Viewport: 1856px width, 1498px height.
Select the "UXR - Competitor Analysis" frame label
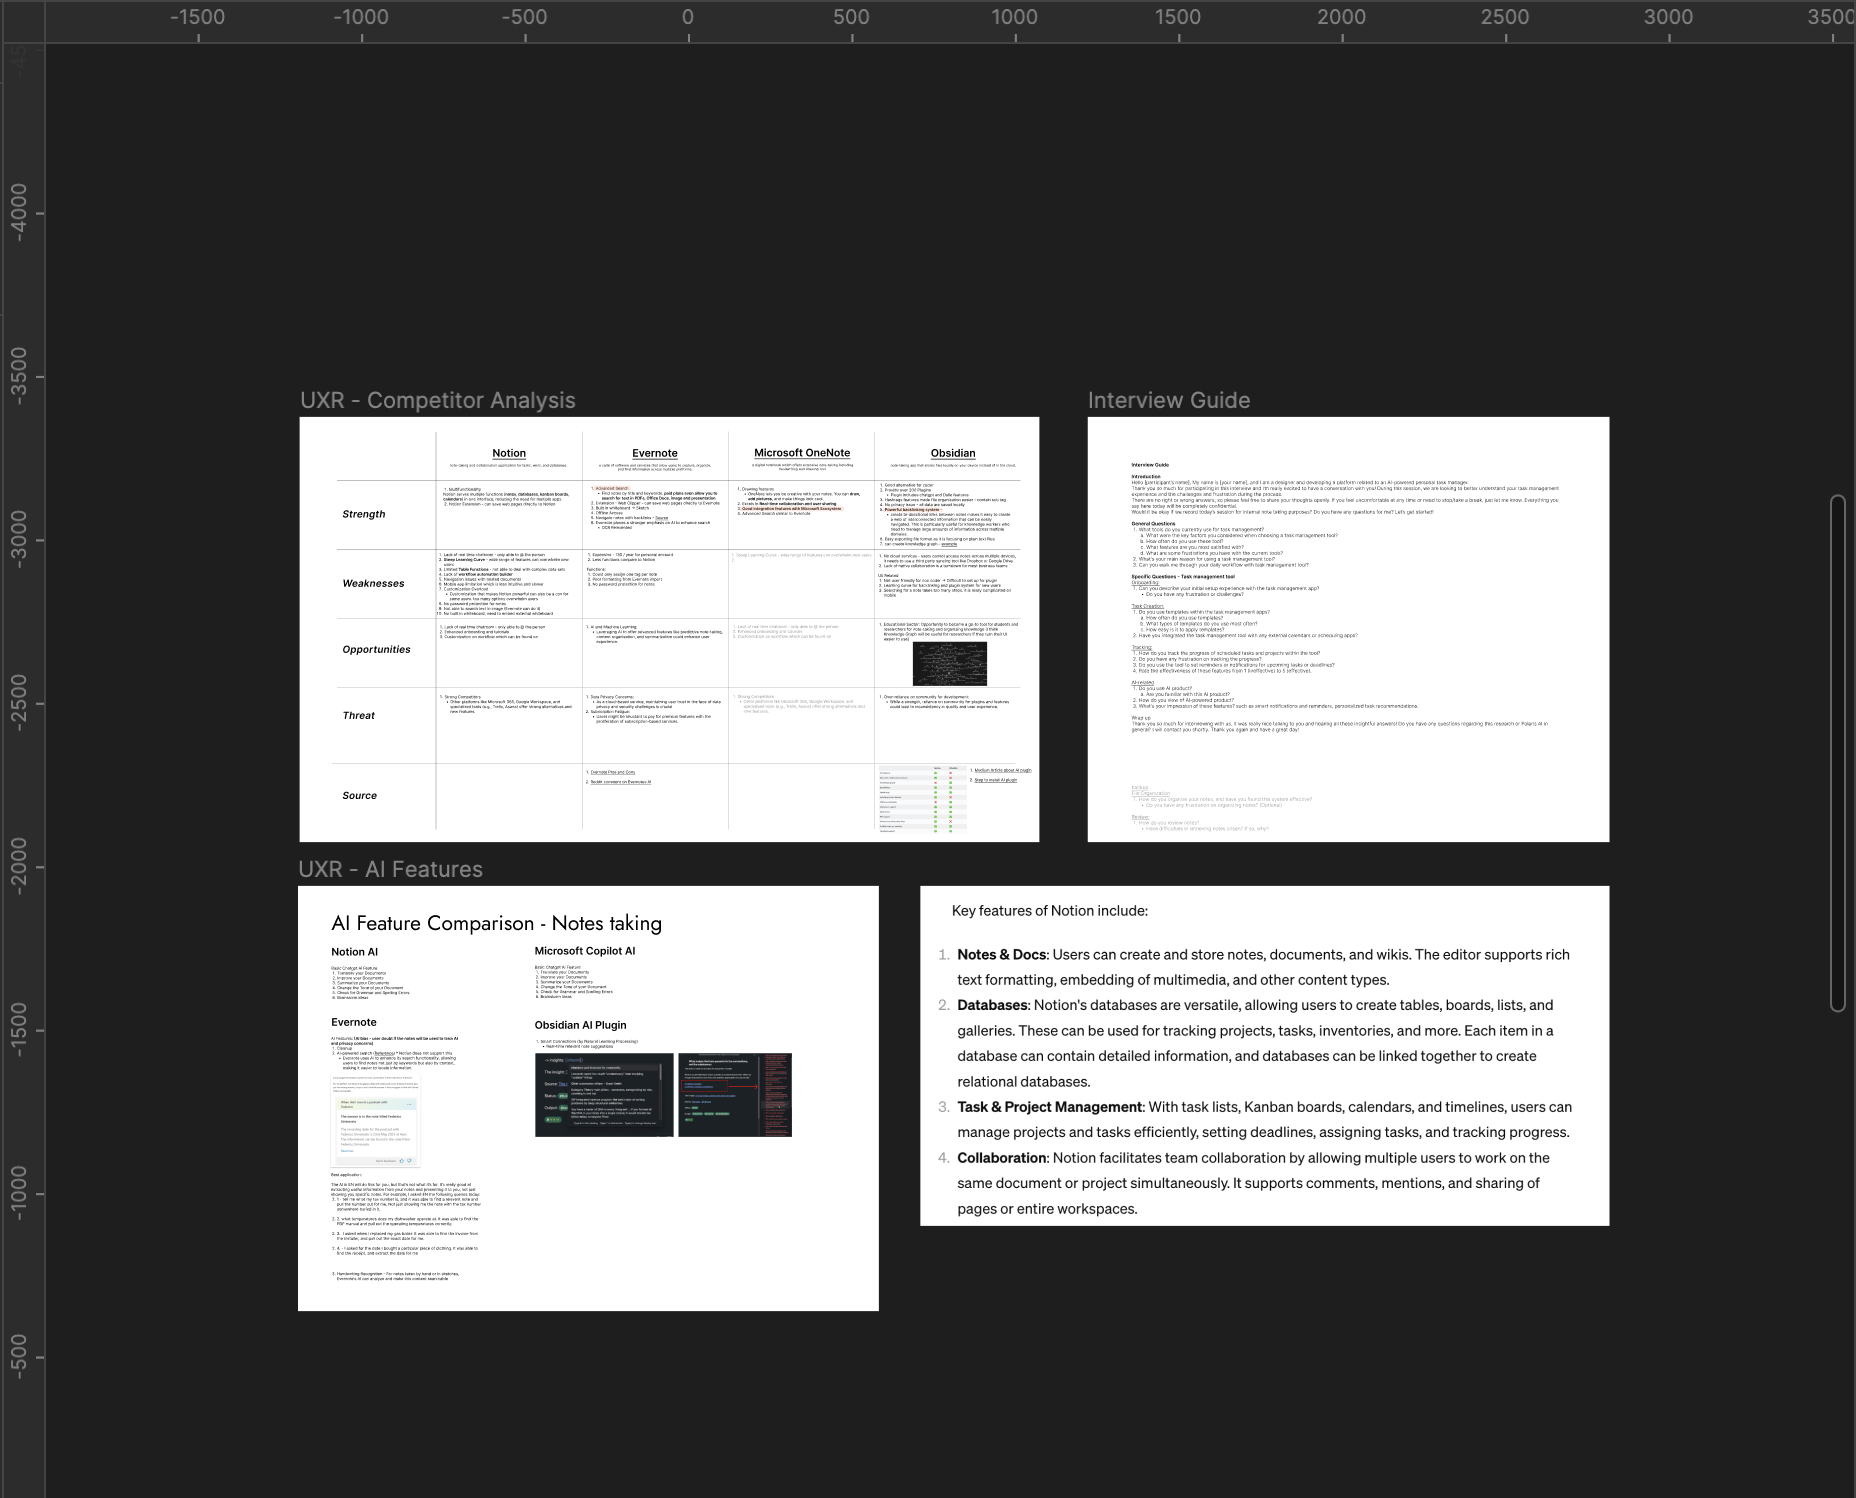point(438,400)
